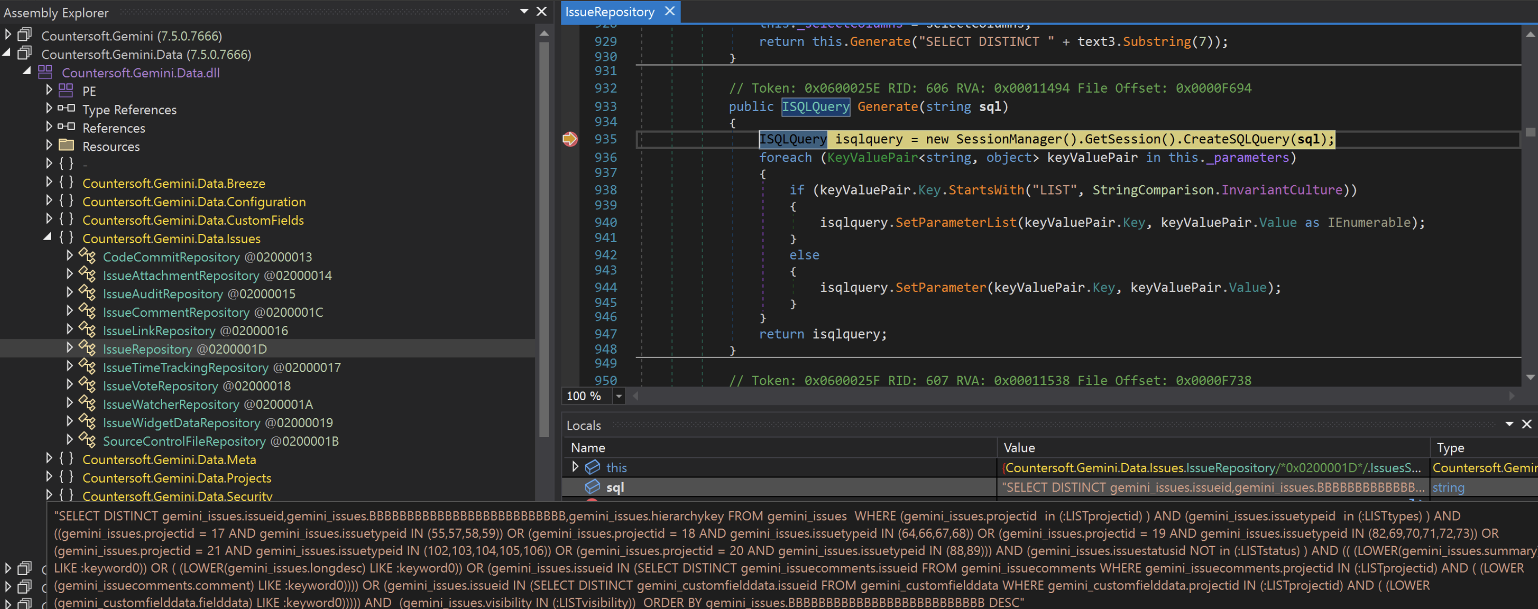Switch to the IssueRepository tab
Image resolution: width=1538 pixels, height=609 pixels.
[608, 12]
